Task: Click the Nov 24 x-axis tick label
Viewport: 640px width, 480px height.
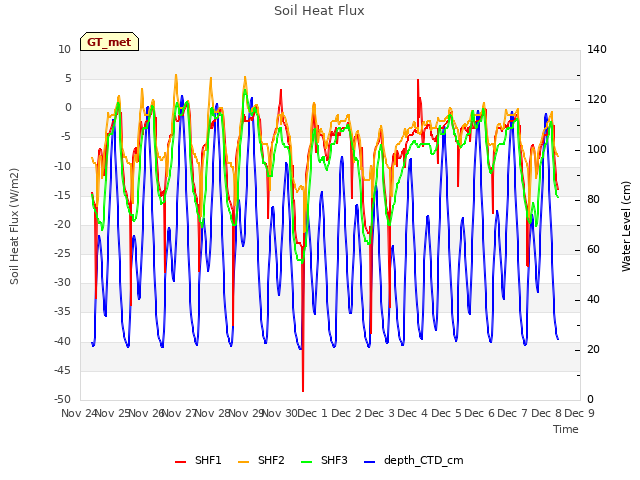Action: 79,413
